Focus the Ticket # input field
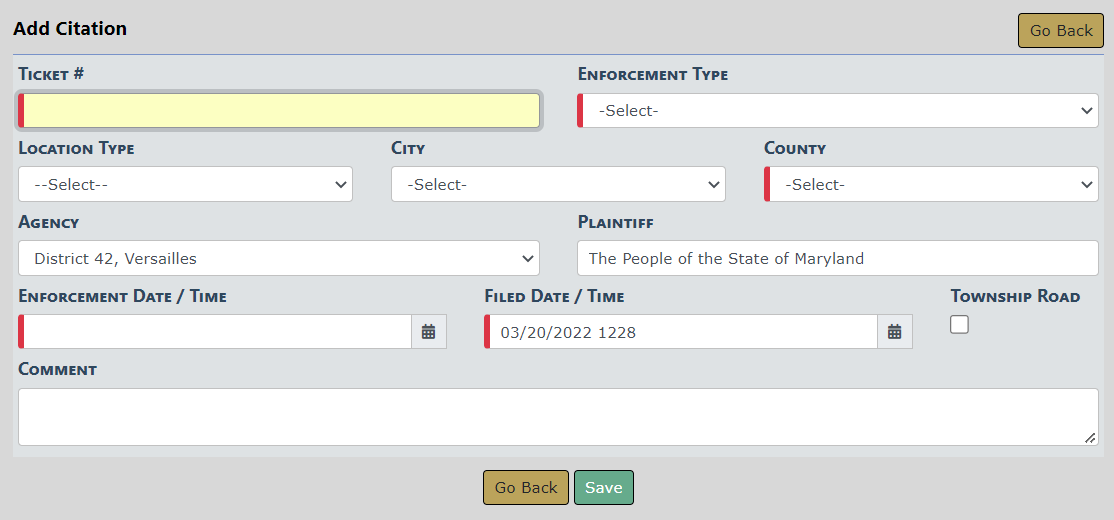 pyautogui.click(x=280, y=111)
